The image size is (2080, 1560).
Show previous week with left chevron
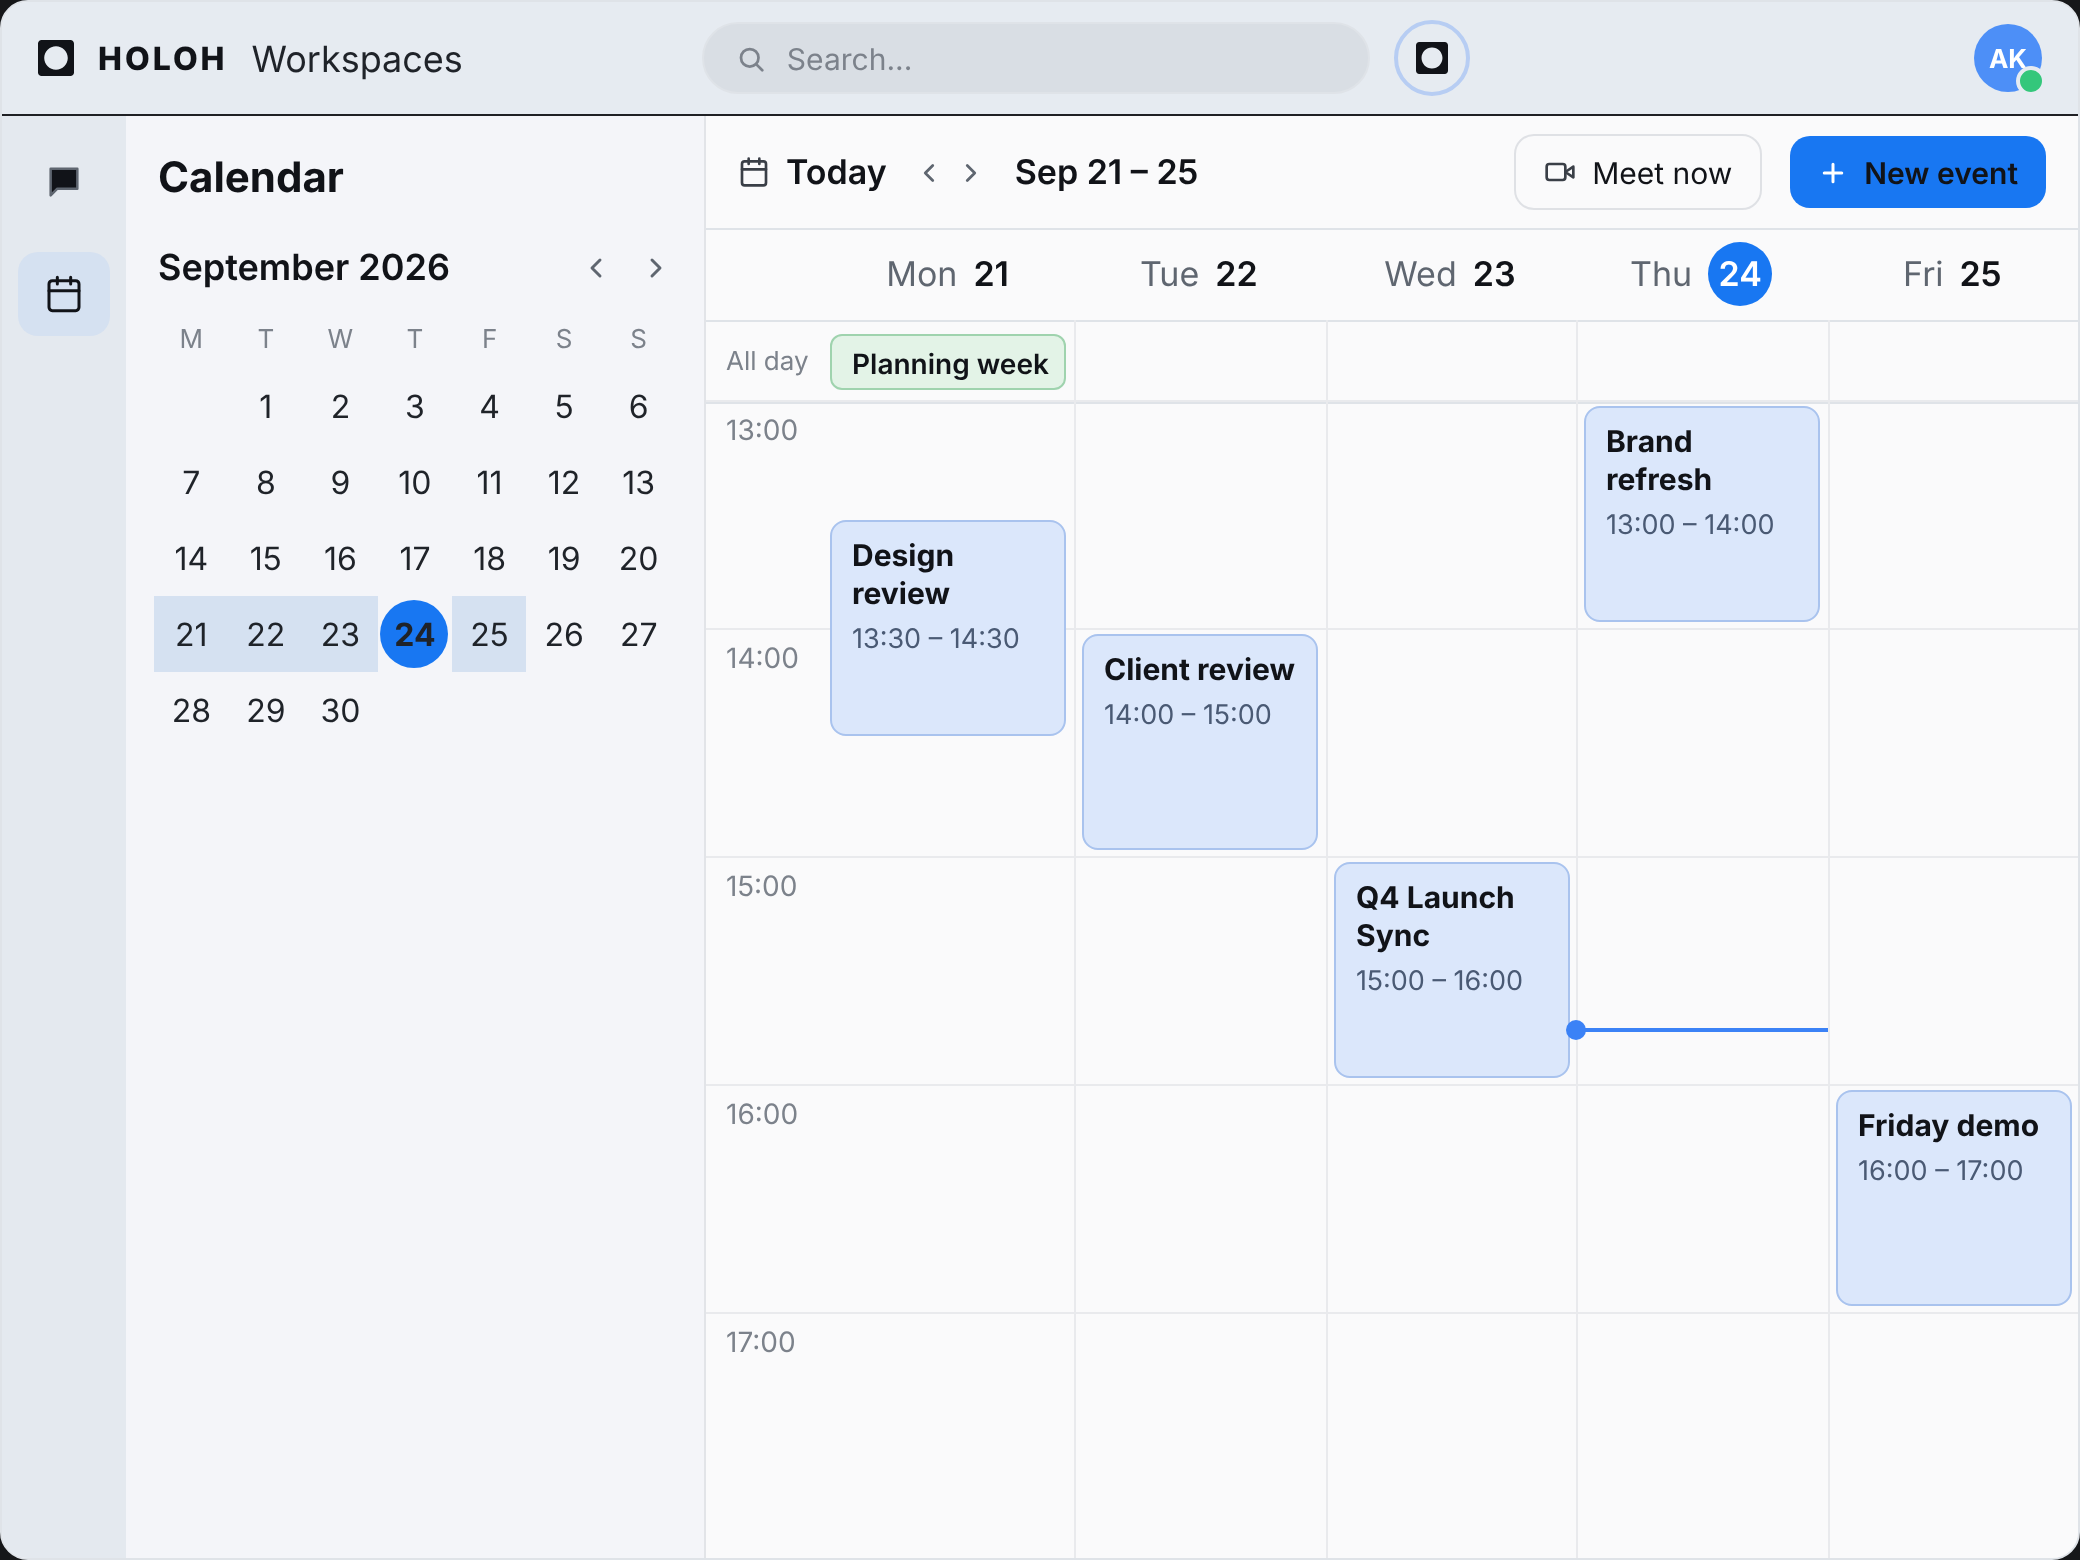point(930,173)
